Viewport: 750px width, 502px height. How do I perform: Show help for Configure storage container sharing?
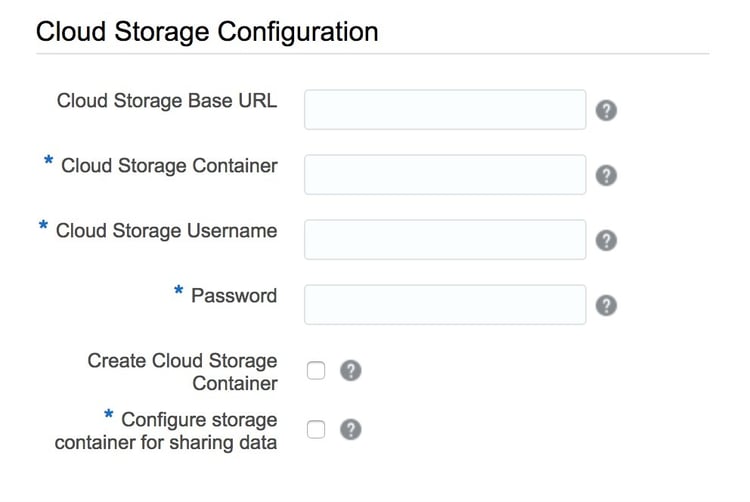[x=351, y=429]
